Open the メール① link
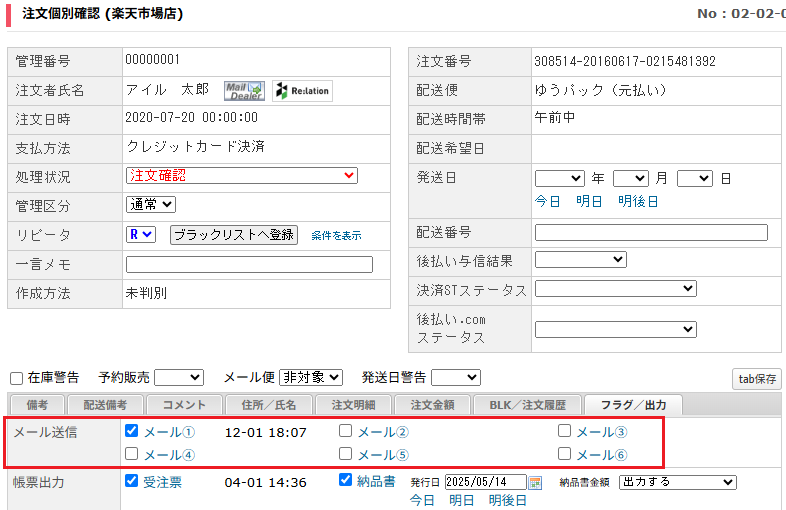Image resolution: width=786 pixels, height=510 pixels. pos(169,432)
